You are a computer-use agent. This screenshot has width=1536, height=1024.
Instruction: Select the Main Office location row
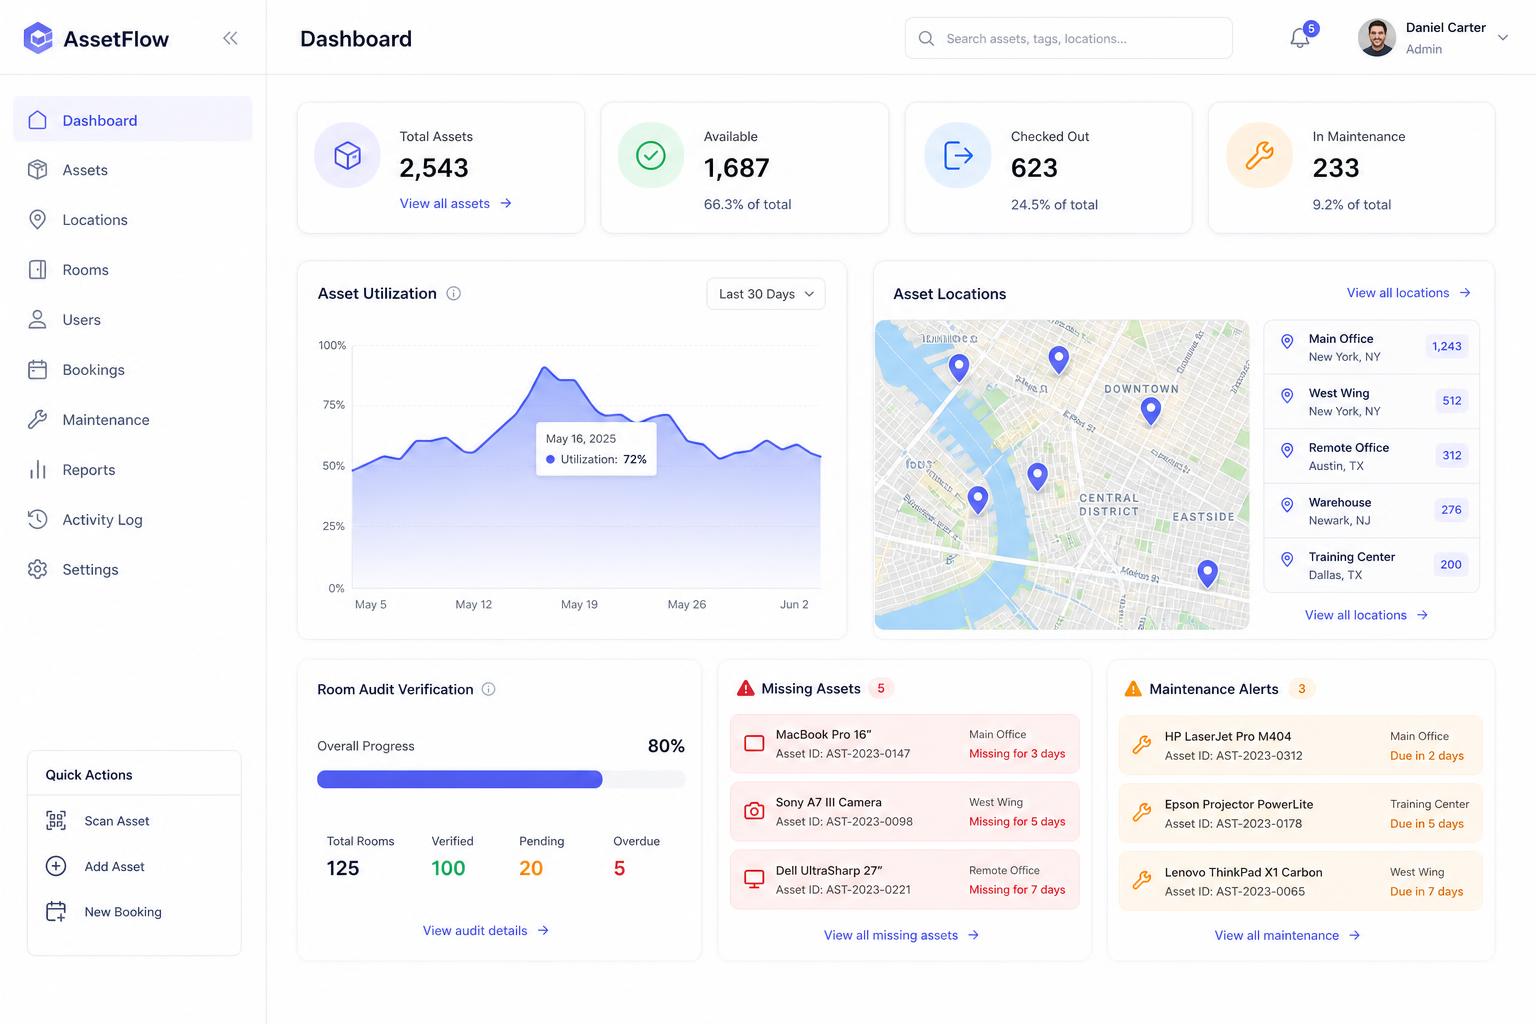(x=1371, y=347)
